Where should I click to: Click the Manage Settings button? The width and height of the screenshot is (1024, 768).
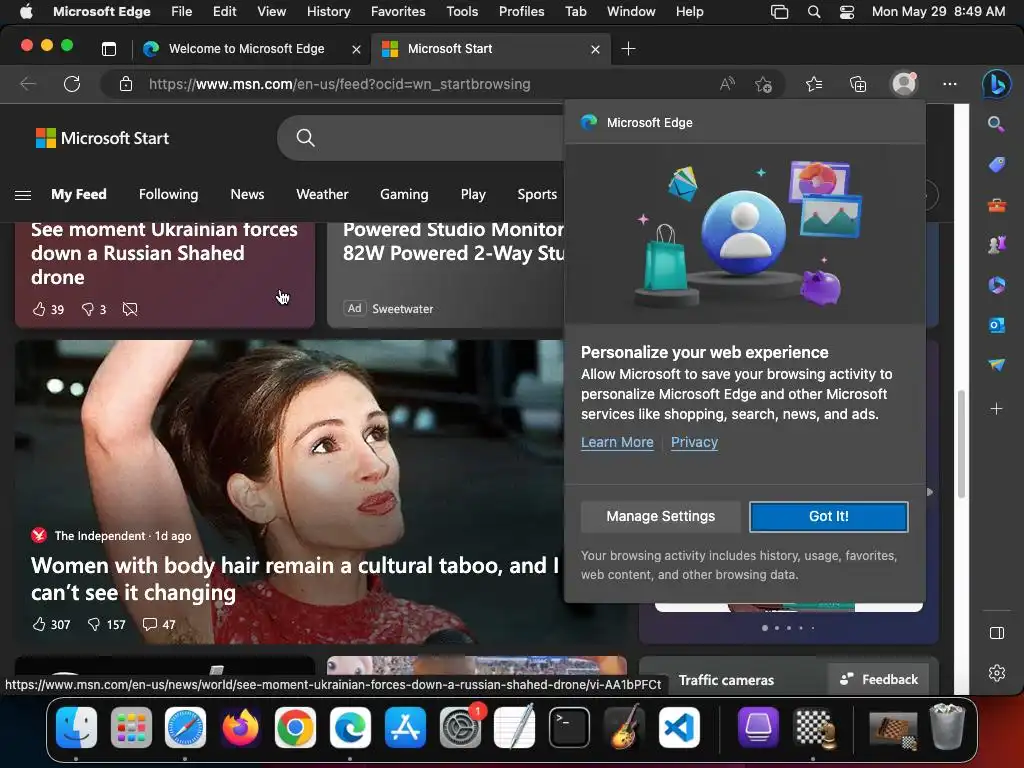click(660, 517)
